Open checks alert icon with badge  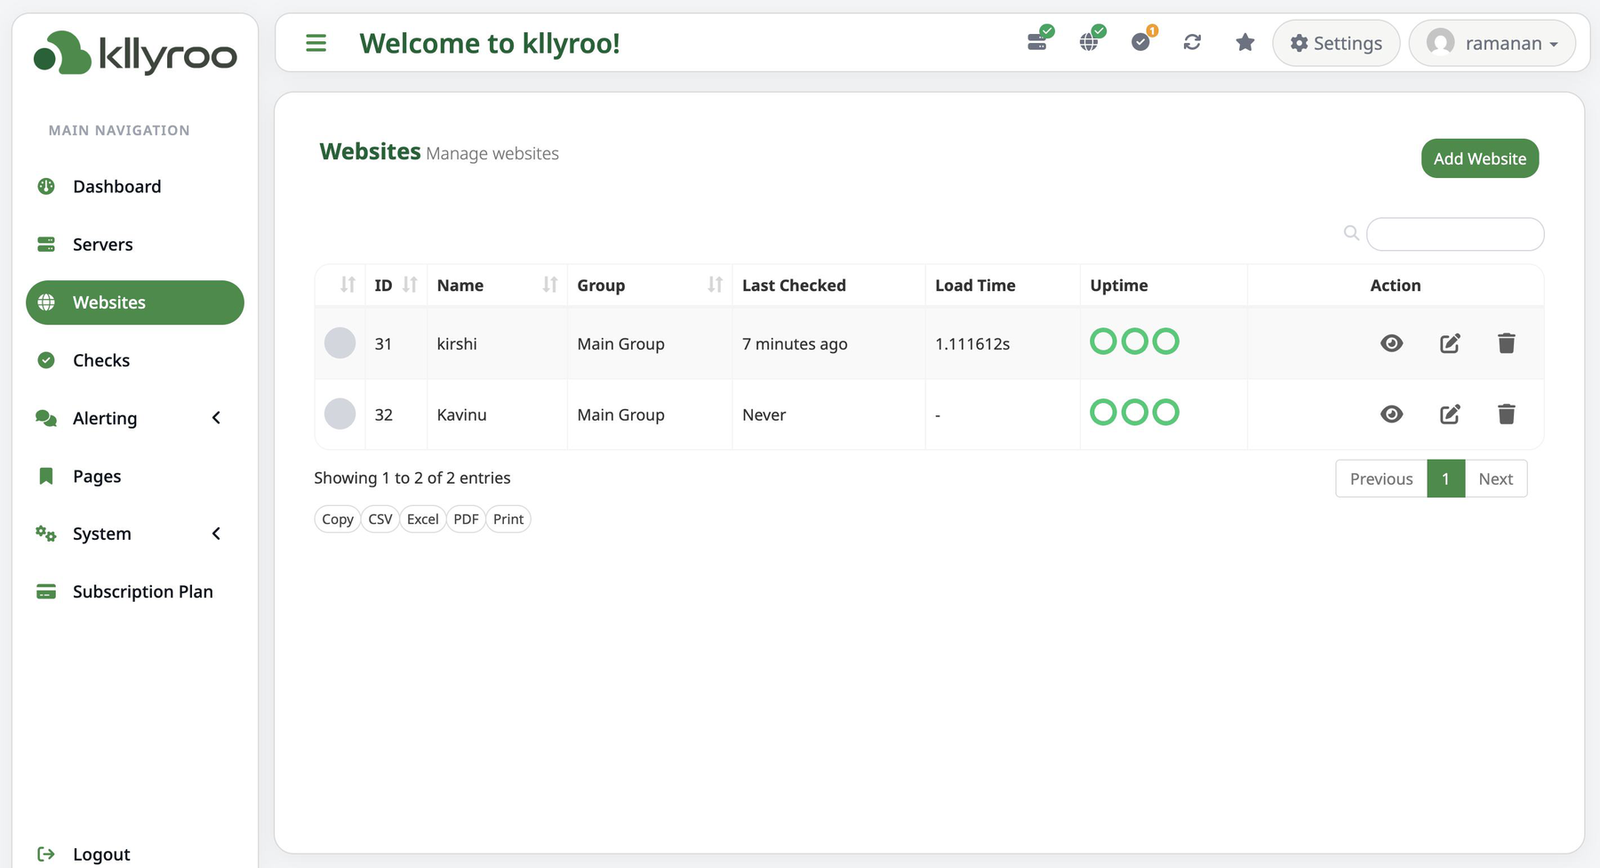coord(1143,40)
